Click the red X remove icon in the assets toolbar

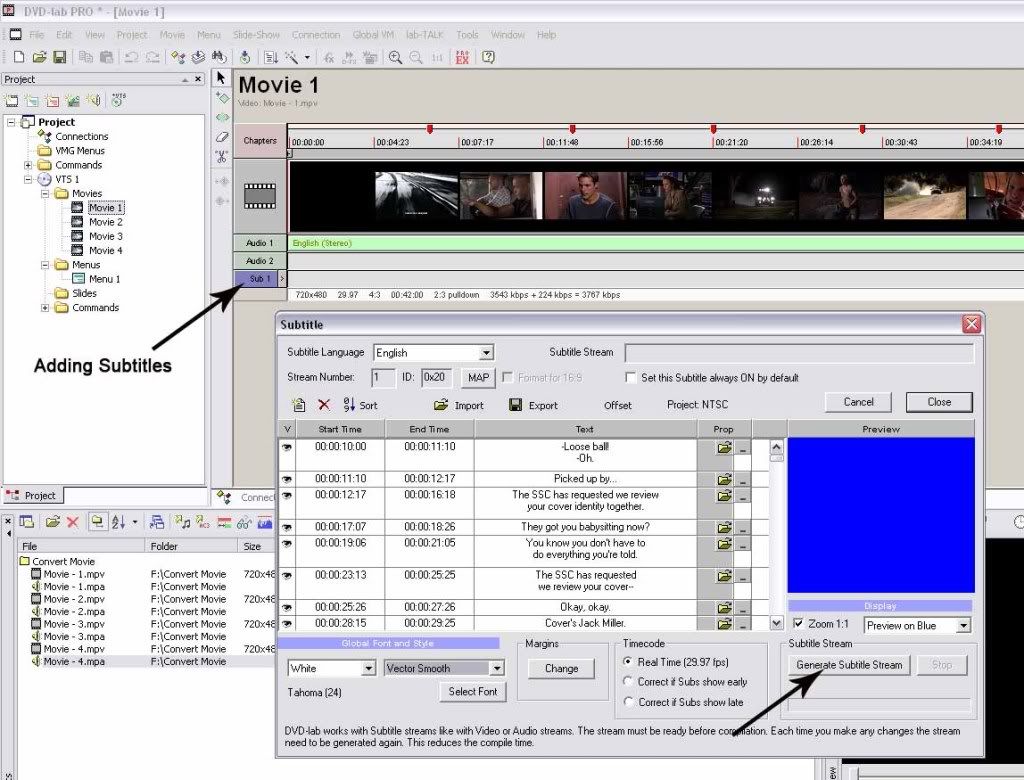pyautogui.click(x=72, y=522)
